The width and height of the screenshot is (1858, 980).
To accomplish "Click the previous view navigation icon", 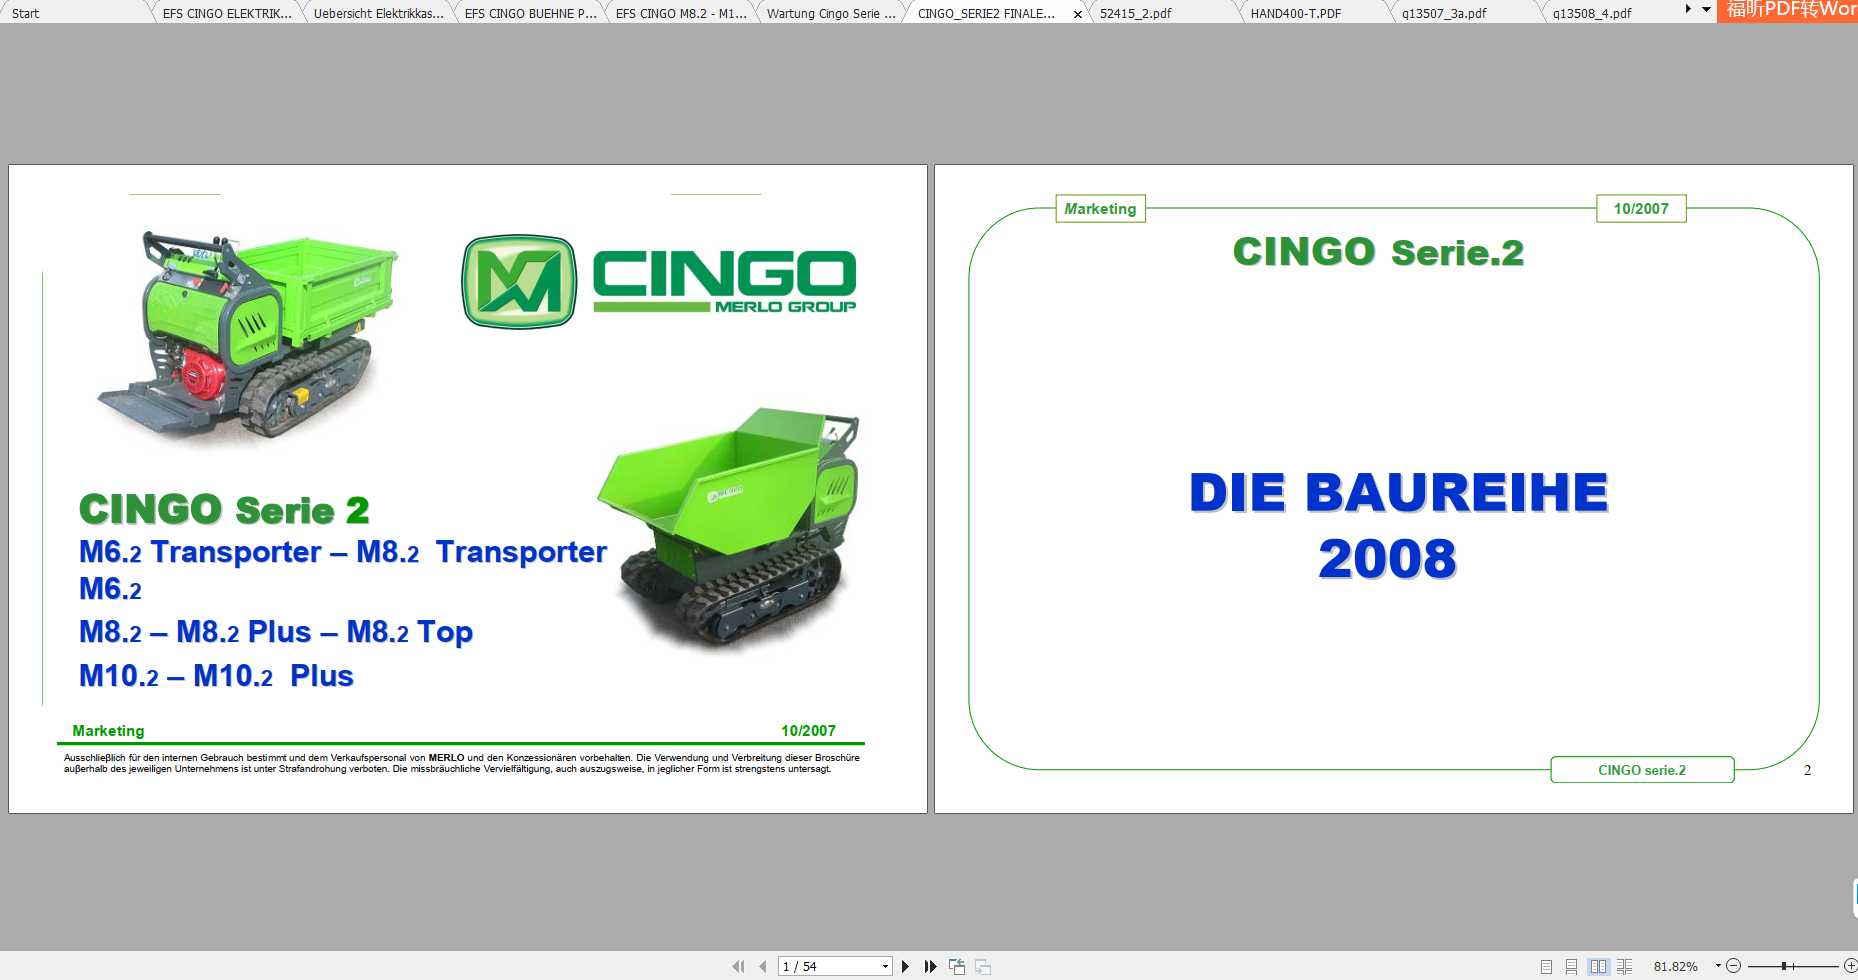I will click(x=956, y=966).
